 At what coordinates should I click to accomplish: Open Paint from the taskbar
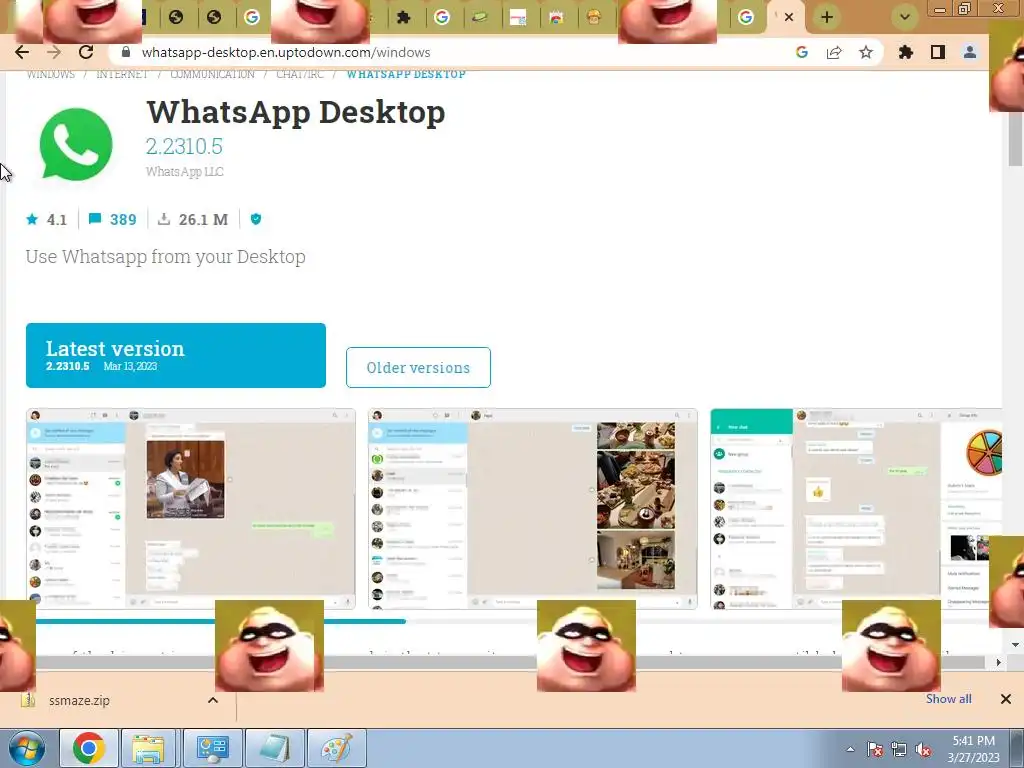pyautogui.click(x=336, y=748)
